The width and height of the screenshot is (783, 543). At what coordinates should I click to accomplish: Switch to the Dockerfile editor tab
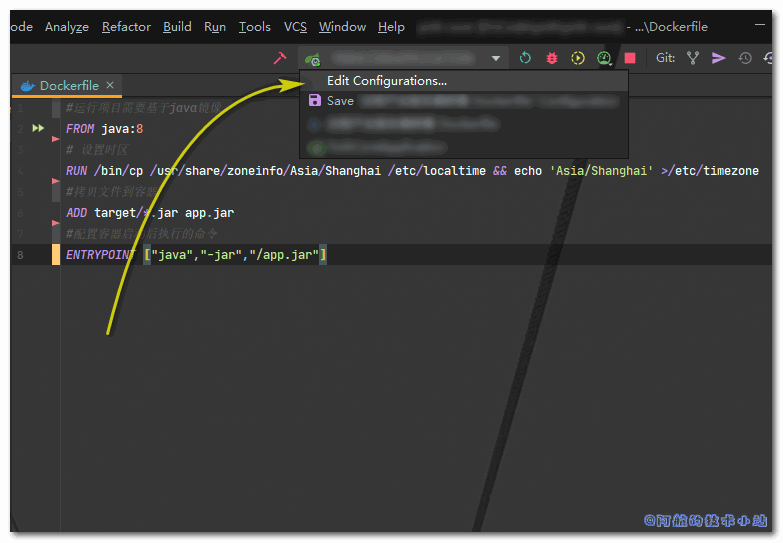(68, 86)
